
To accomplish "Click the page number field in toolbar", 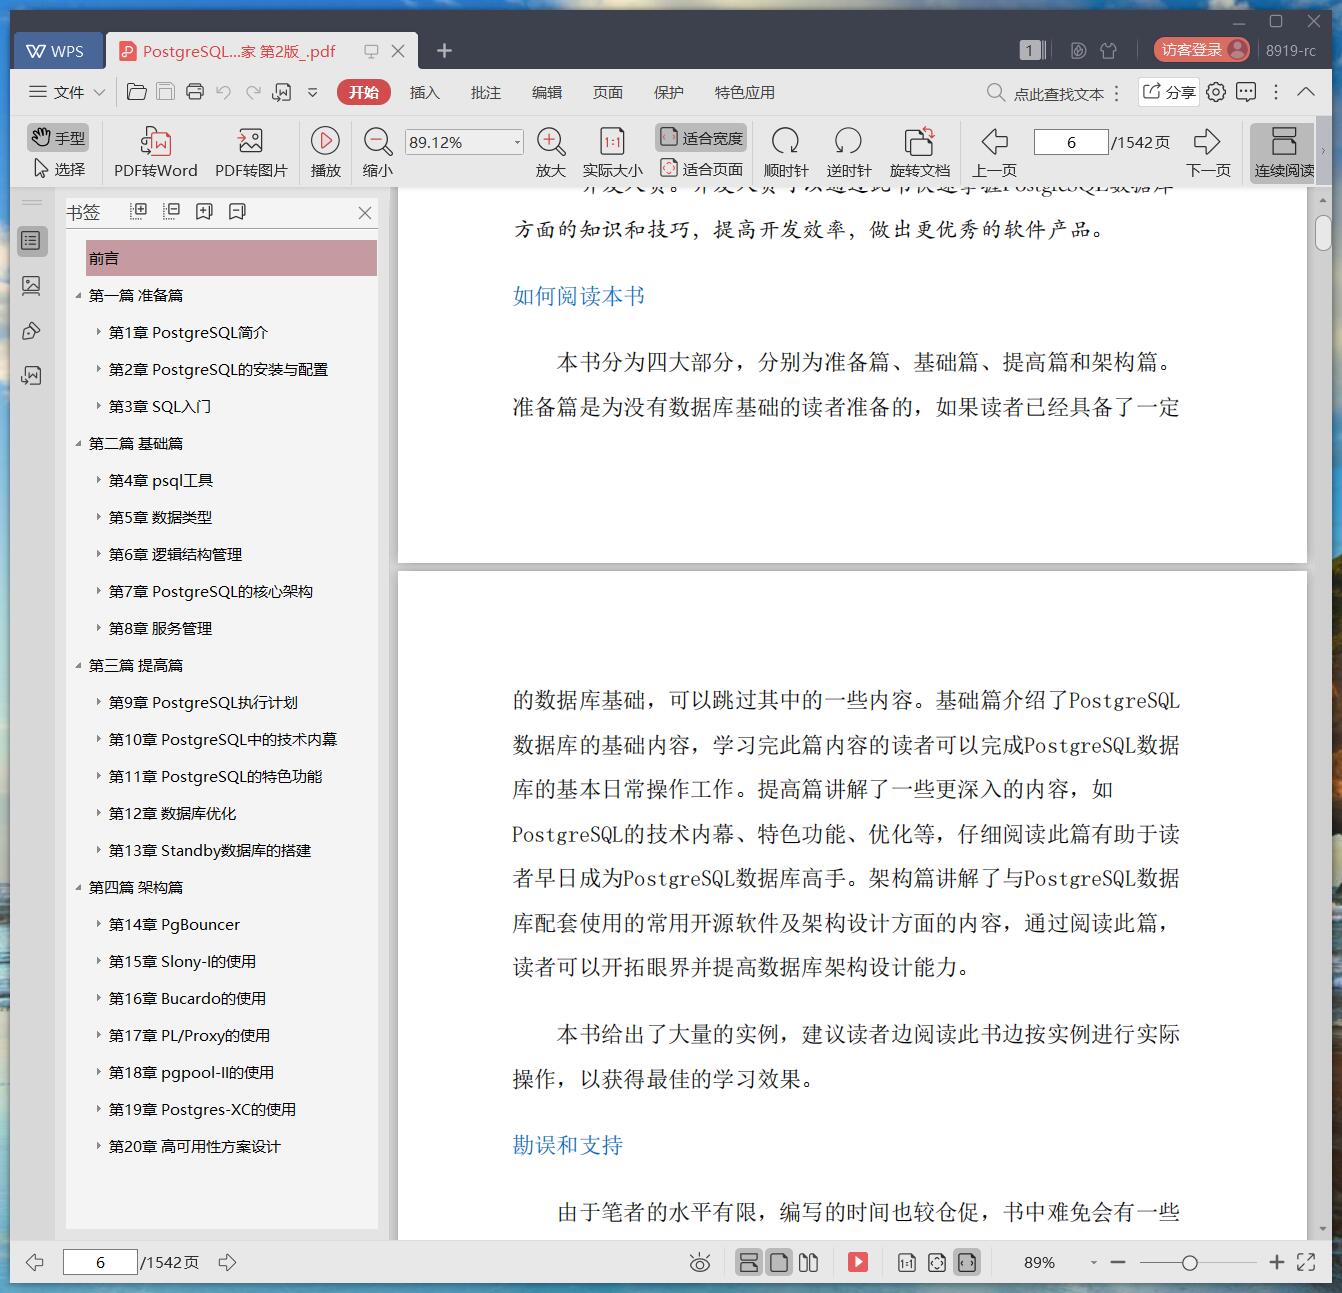I will [1071, 142].
